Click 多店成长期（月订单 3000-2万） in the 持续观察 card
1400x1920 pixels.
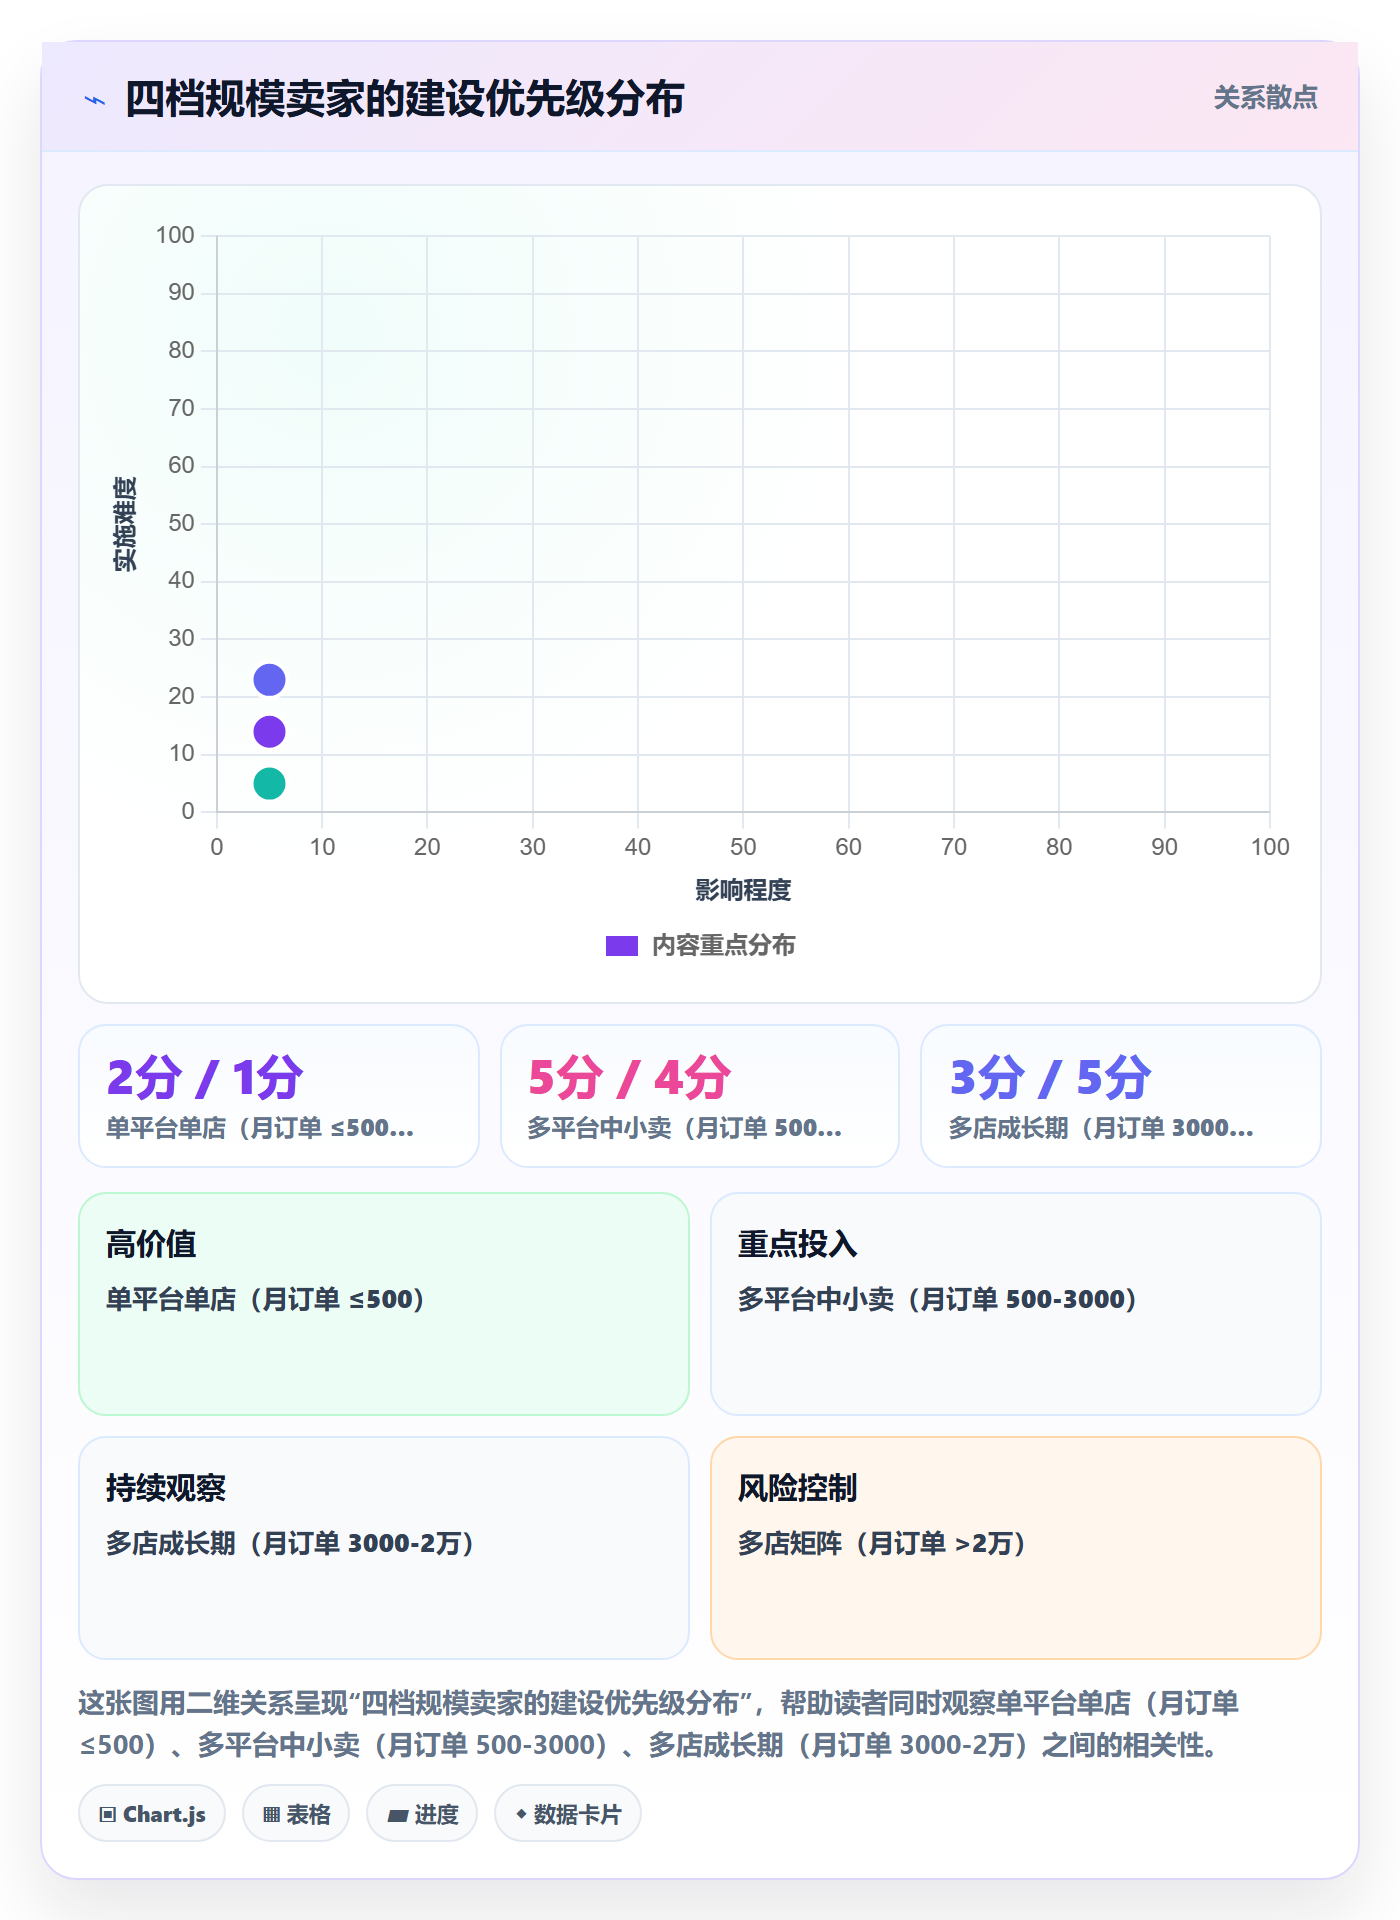pyautogui.click(x=291, y=1543)
